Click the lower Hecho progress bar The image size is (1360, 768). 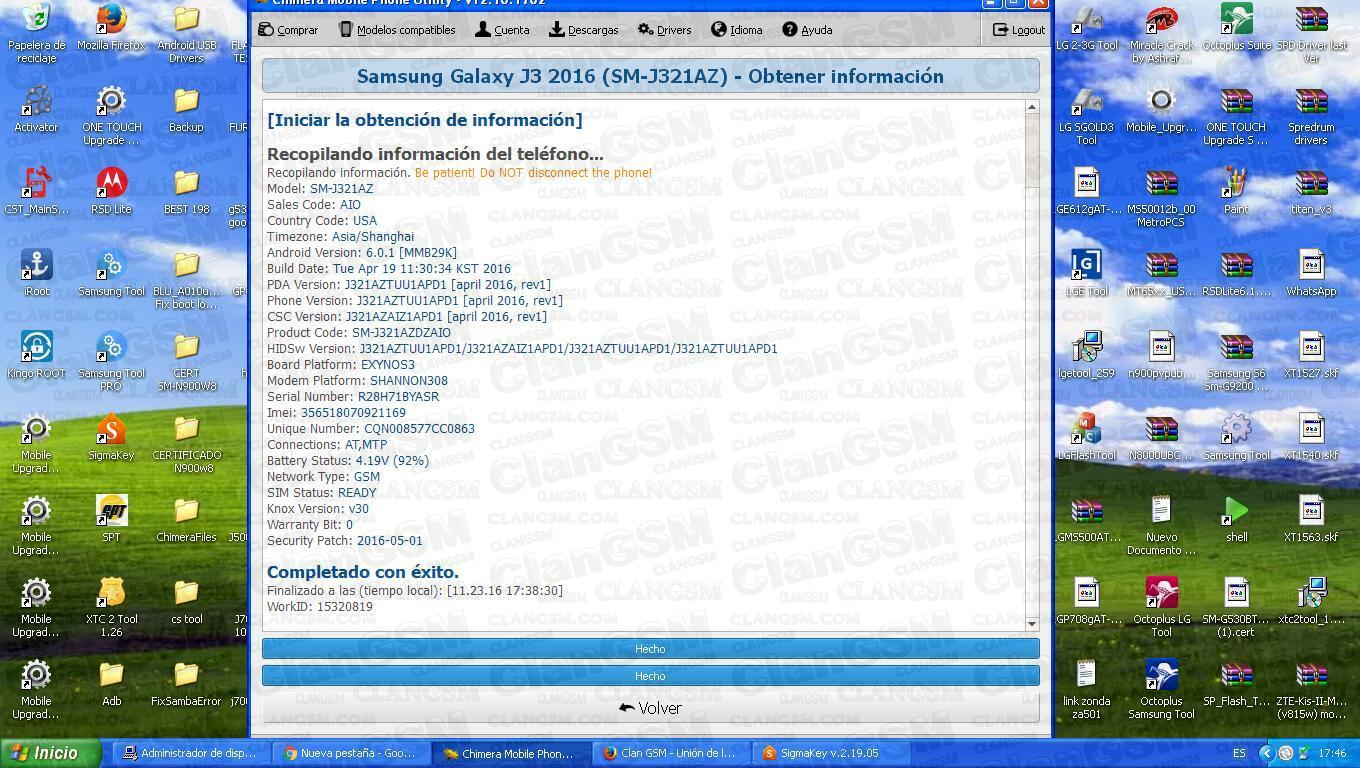(x=650, y=676)
